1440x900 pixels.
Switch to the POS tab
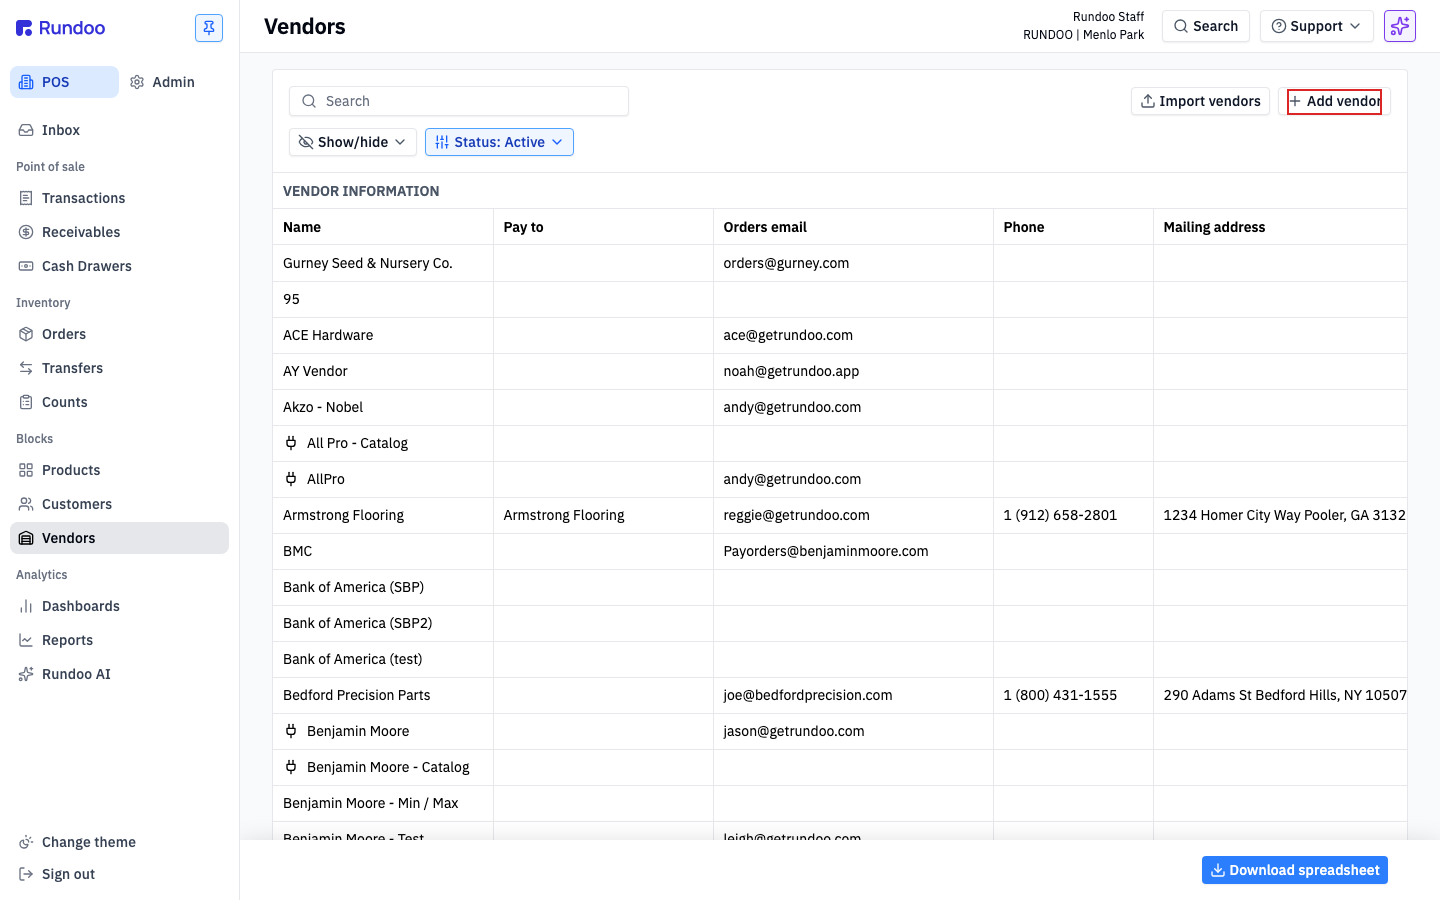[x=64, y=82]
